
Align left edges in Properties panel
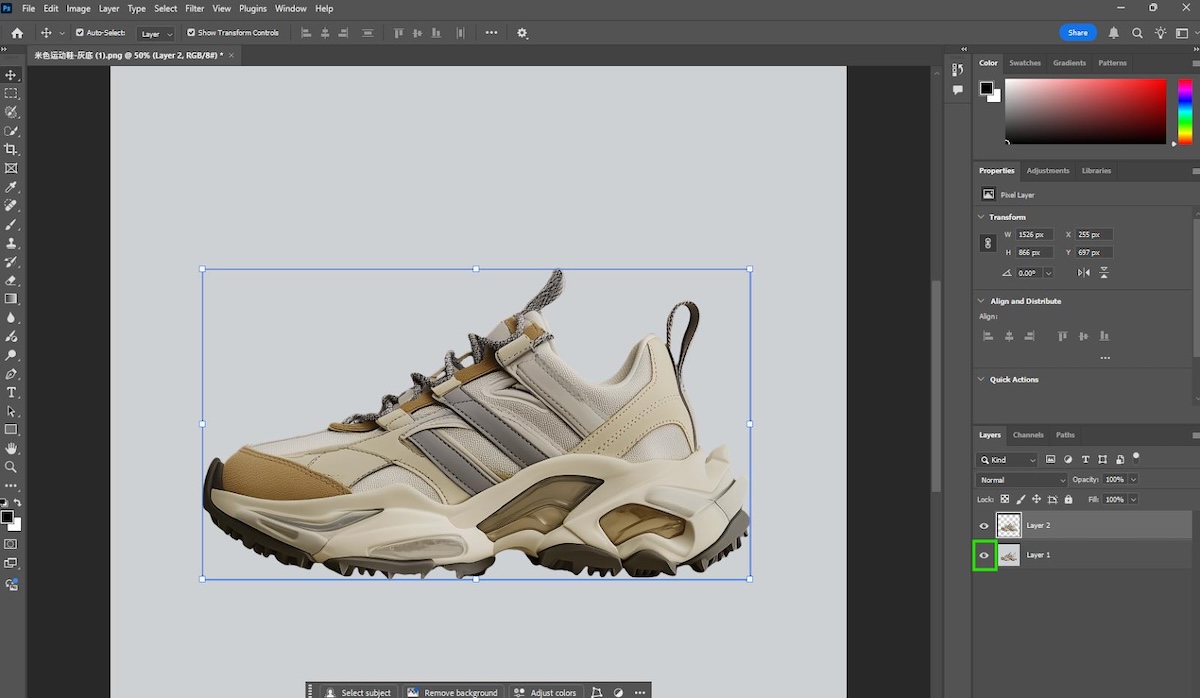click(988, 336)
